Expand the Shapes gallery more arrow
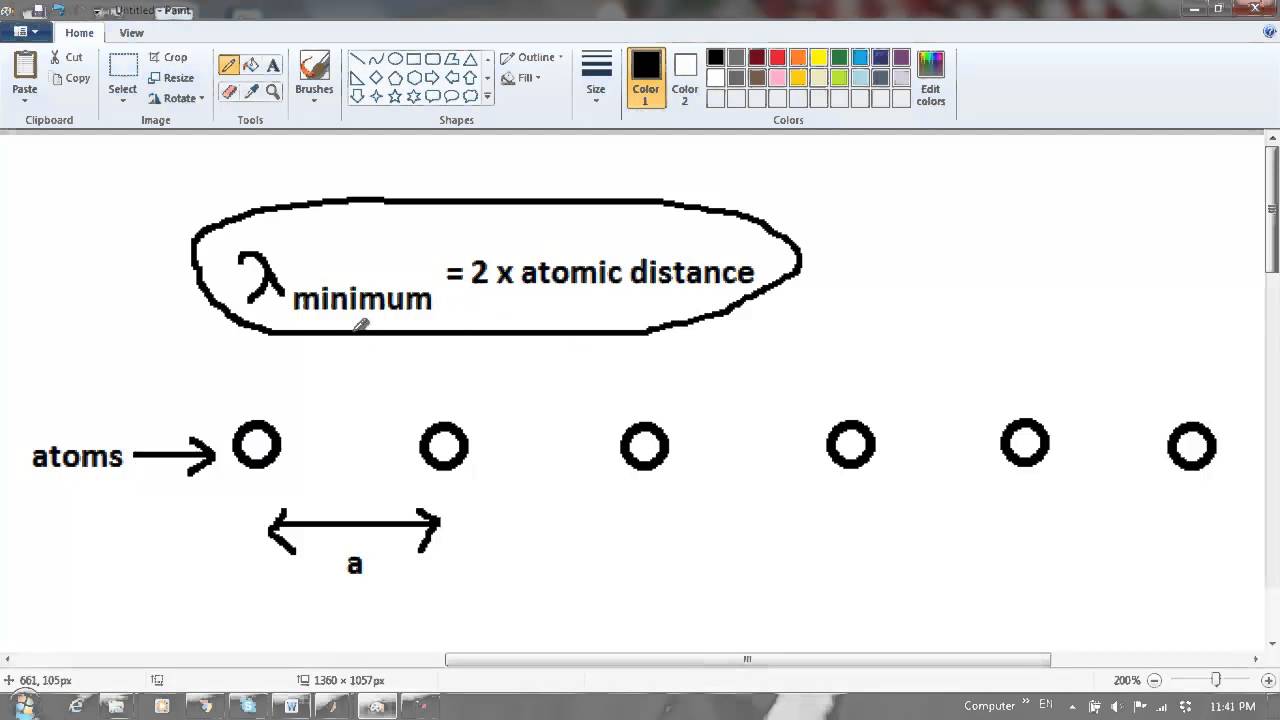 (487, 97)
